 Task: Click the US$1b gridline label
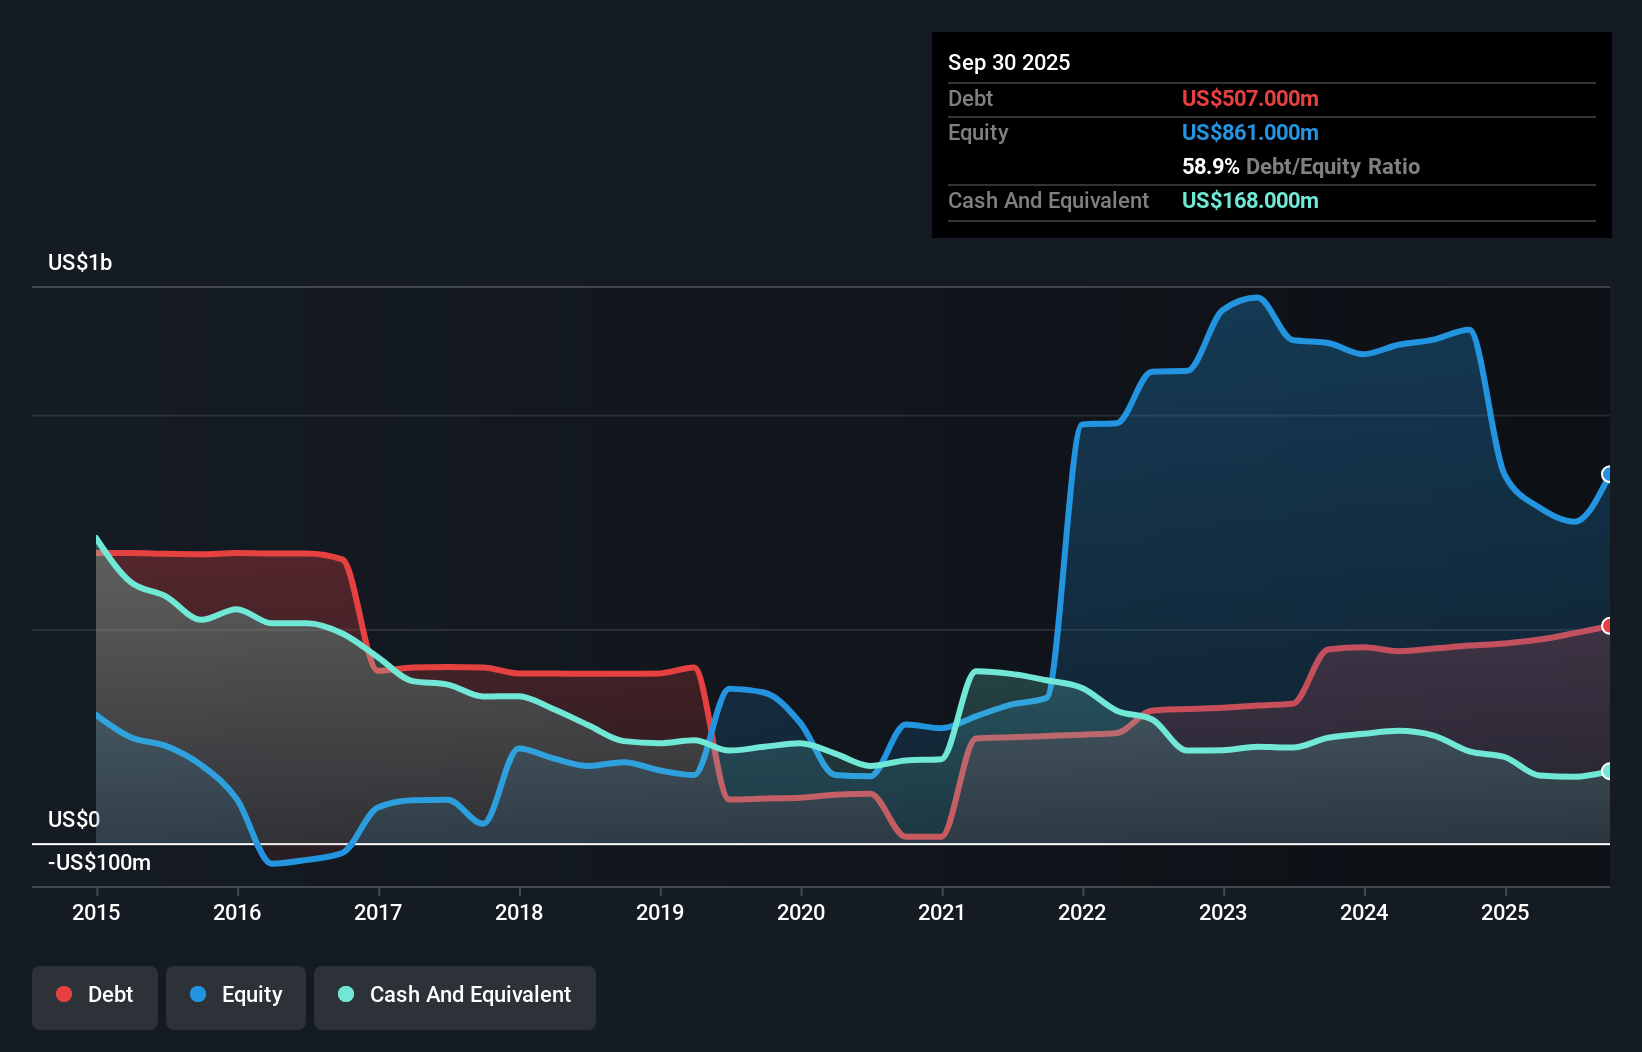coord(80,262)
